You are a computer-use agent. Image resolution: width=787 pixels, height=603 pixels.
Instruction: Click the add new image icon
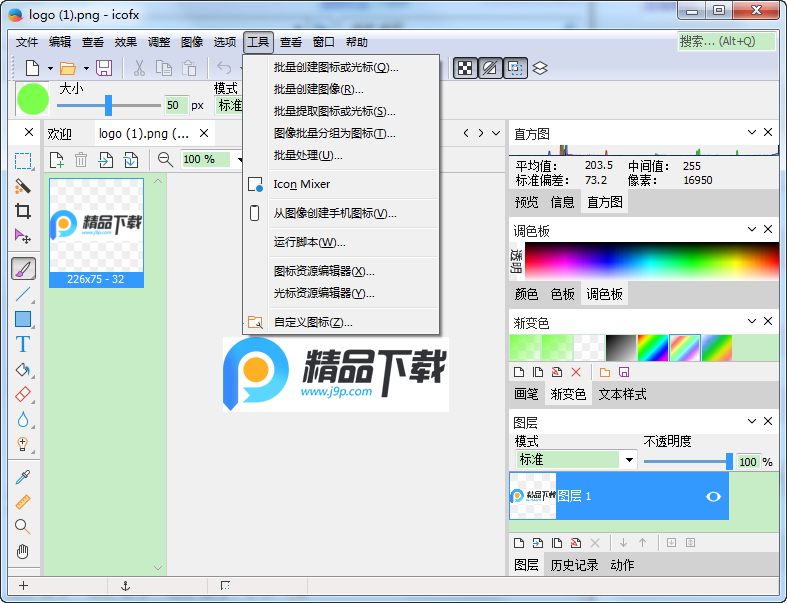(57, 160)
